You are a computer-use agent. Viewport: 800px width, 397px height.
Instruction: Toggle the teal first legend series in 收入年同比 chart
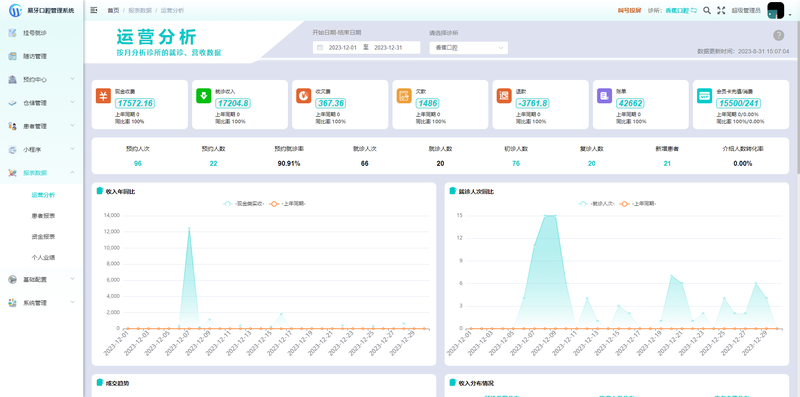243,204
